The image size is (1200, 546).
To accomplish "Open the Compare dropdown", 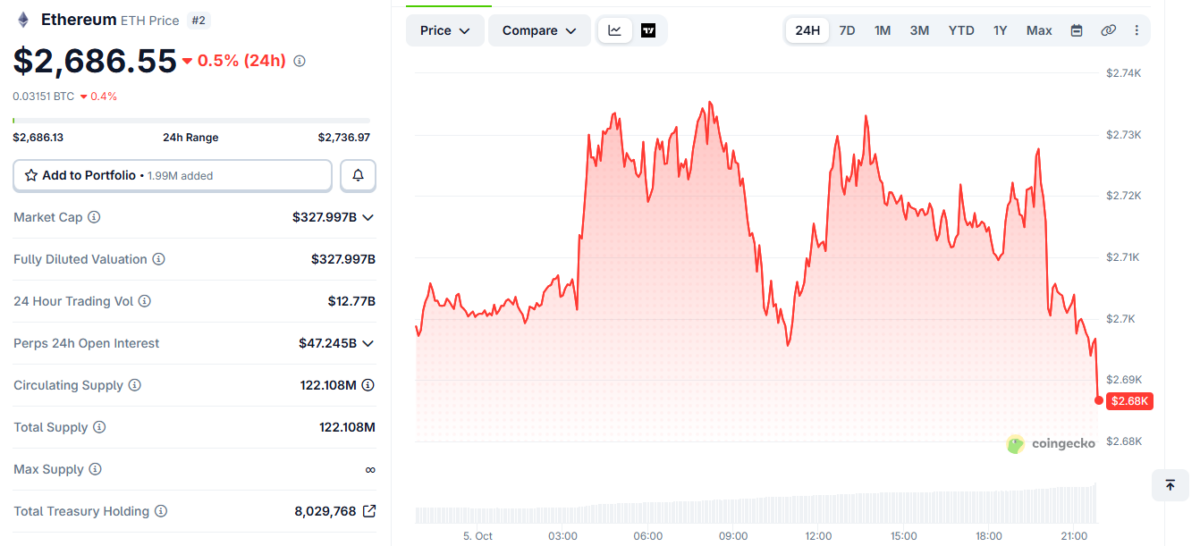I will click(539, 30).
